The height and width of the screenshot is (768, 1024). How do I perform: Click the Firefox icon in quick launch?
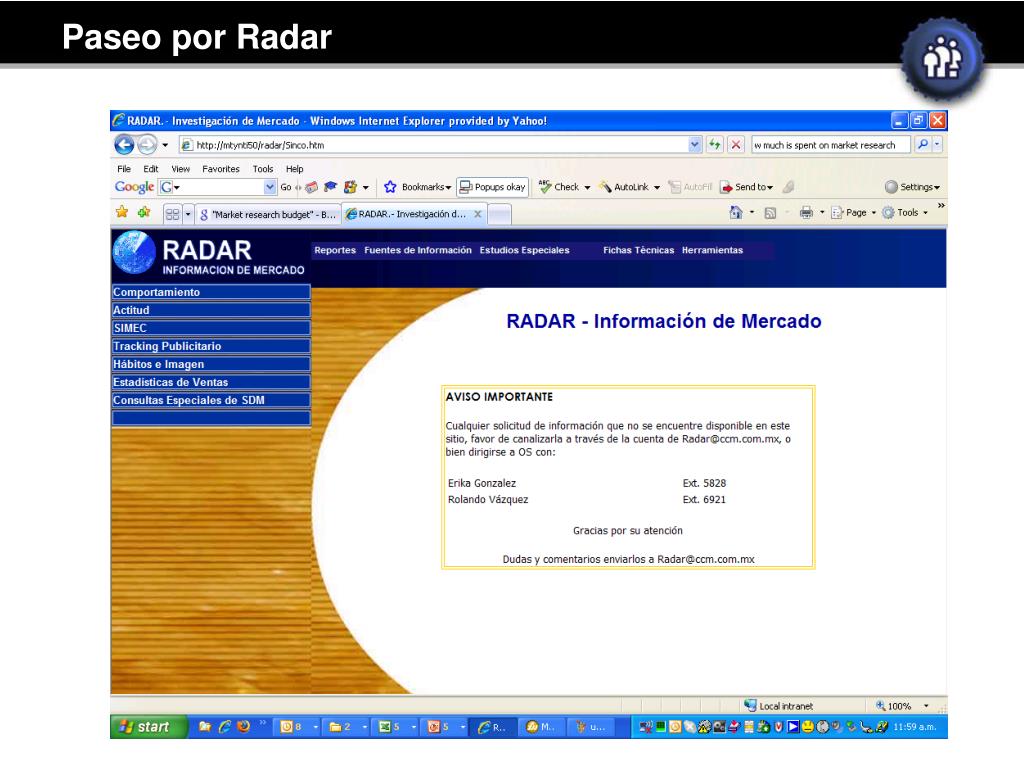click(x=244, y=726)
